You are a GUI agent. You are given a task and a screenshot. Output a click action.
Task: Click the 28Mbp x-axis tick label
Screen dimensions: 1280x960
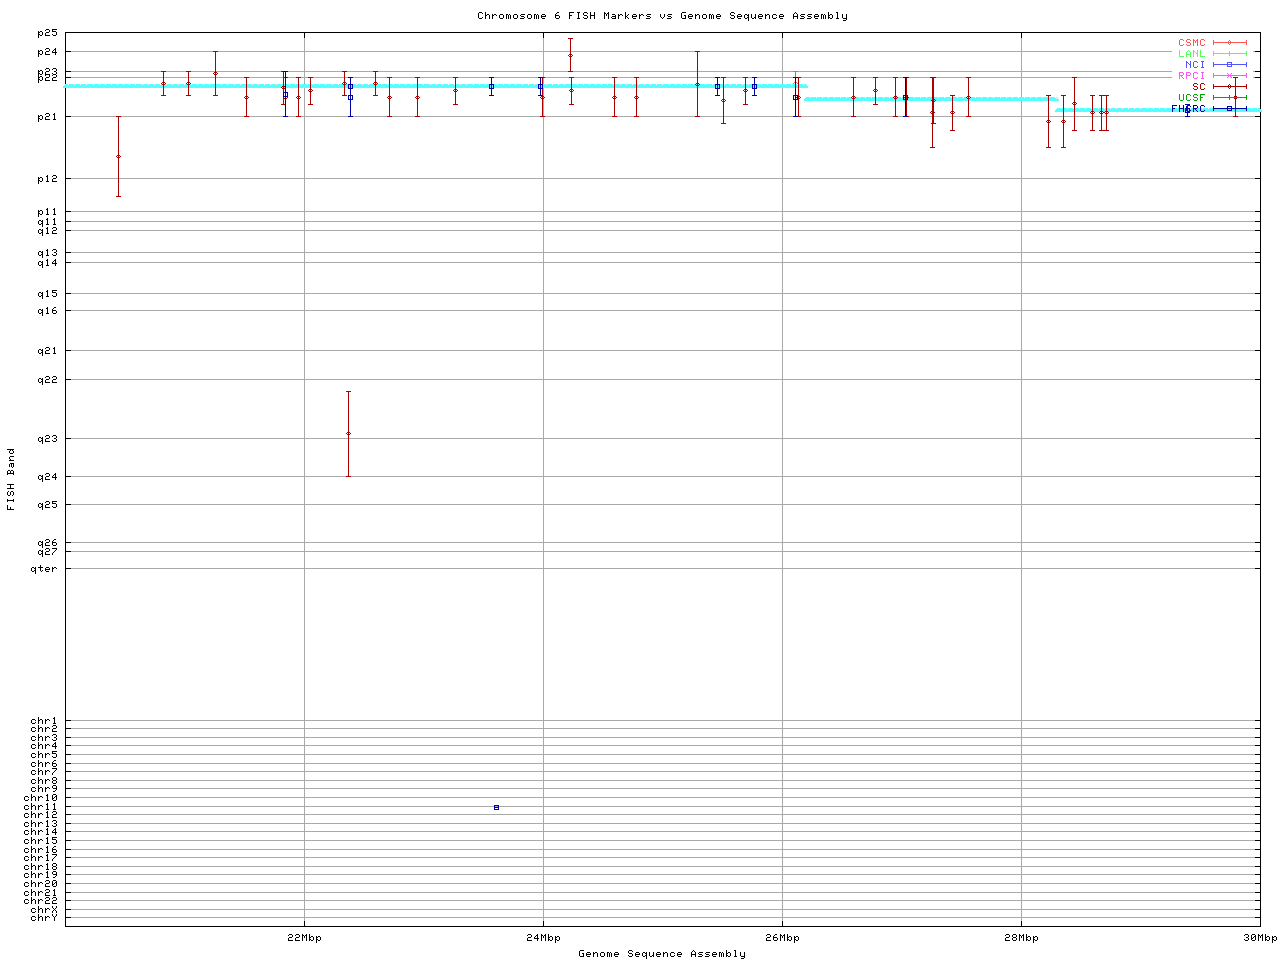point(1021,938)
